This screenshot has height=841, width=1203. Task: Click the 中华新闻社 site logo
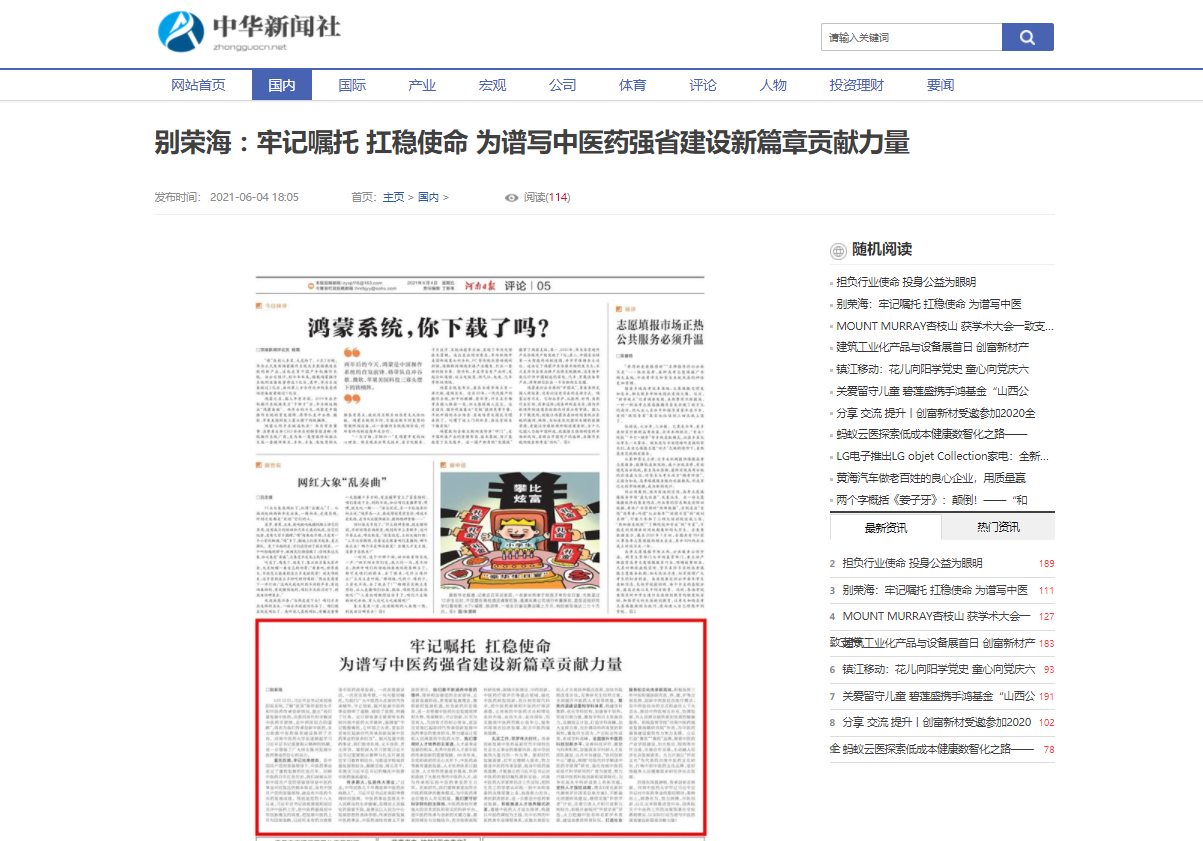pos(250,31)
